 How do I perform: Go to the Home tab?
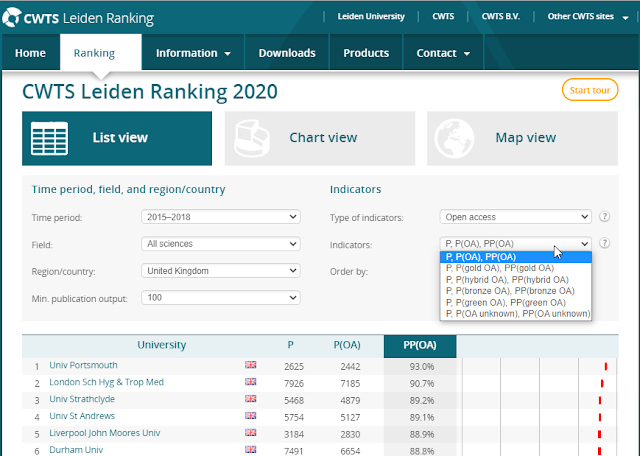(x=31, y=53)
